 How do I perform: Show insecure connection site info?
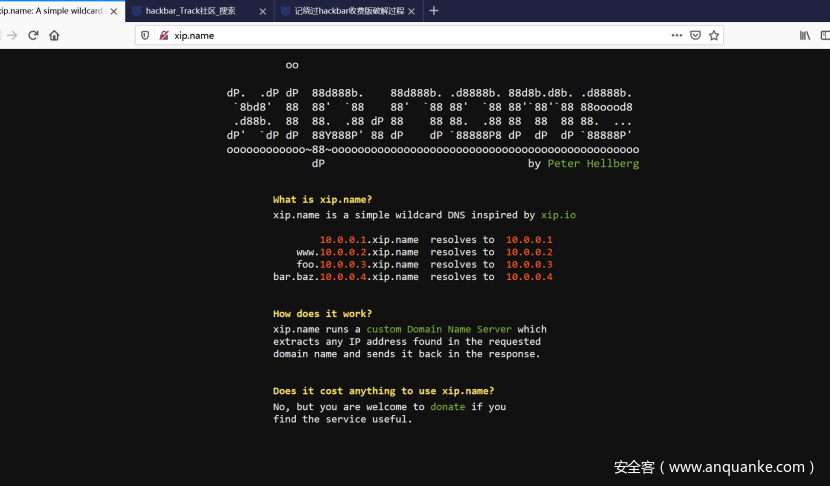[x=164, y=35]
